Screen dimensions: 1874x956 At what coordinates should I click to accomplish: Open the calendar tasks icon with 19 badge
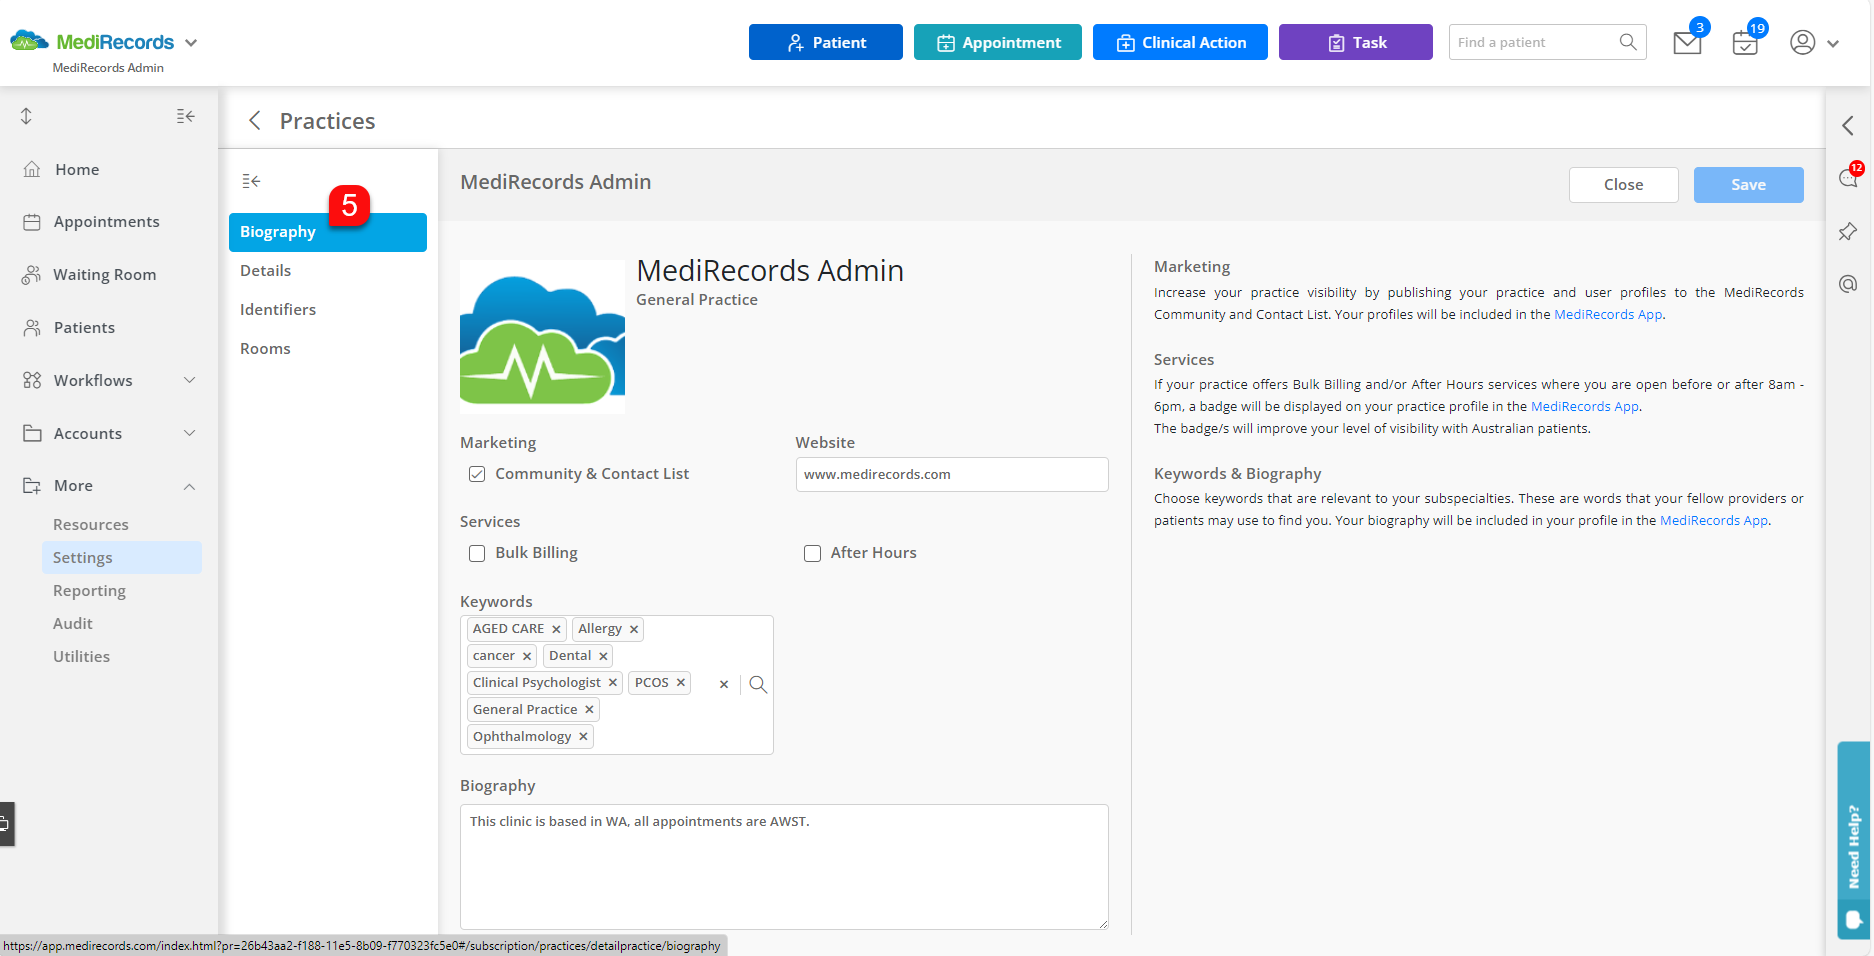[x=1745, y=43]
